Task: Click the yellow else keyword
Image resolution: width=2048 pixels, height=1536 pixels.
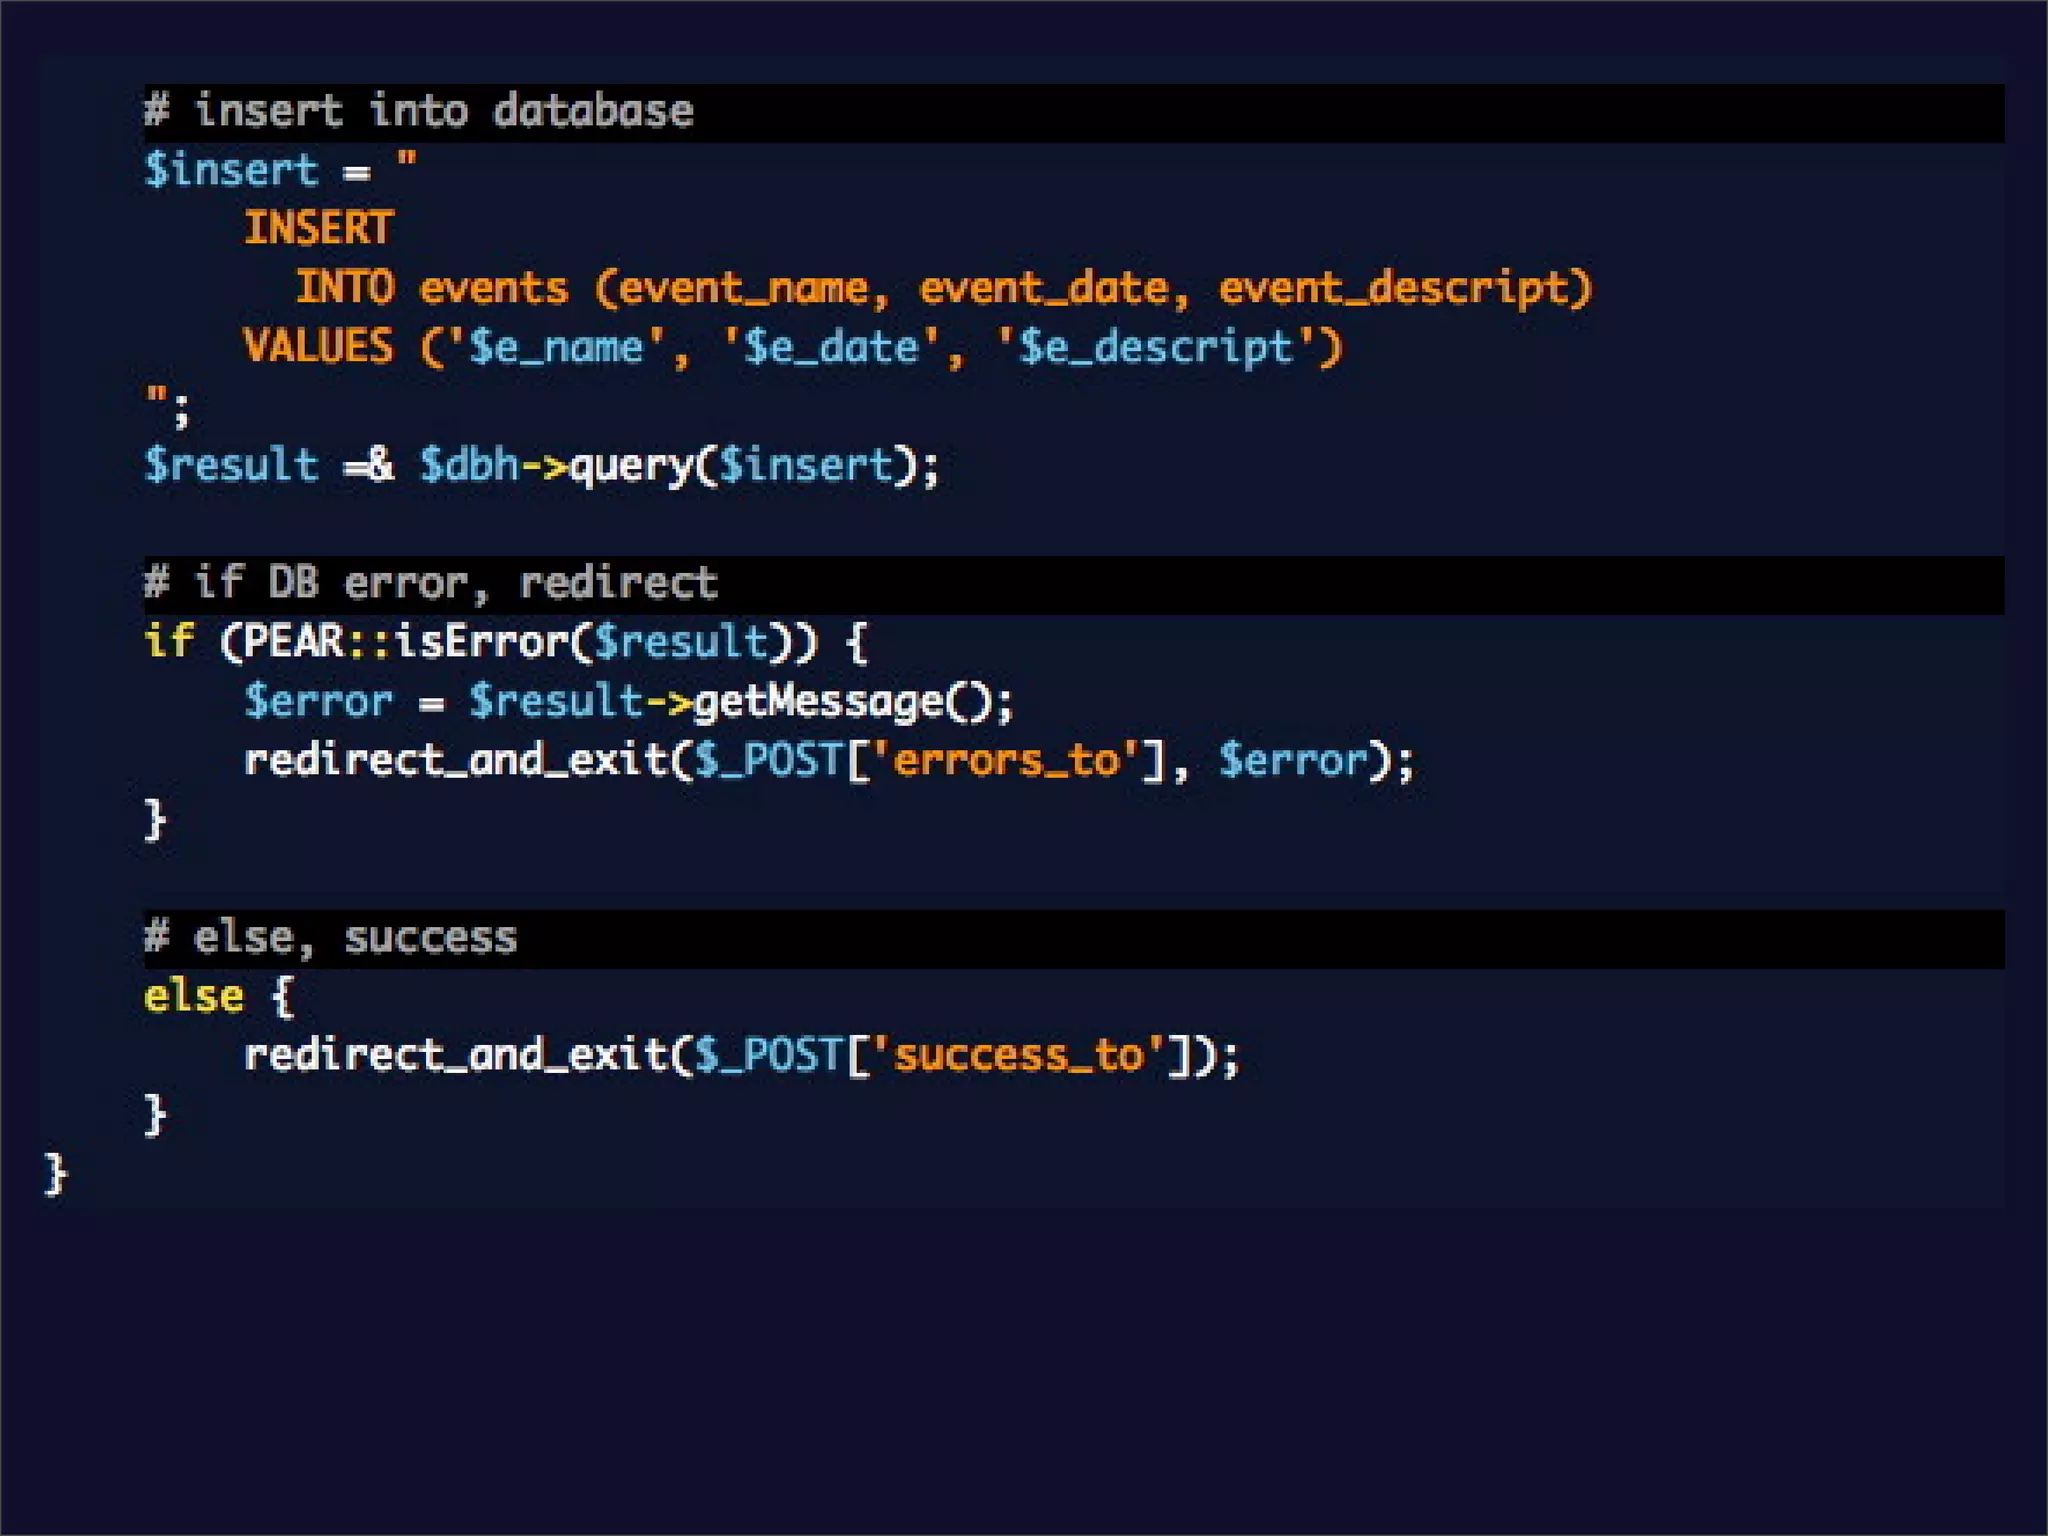Action: click(x=193, y=997)
